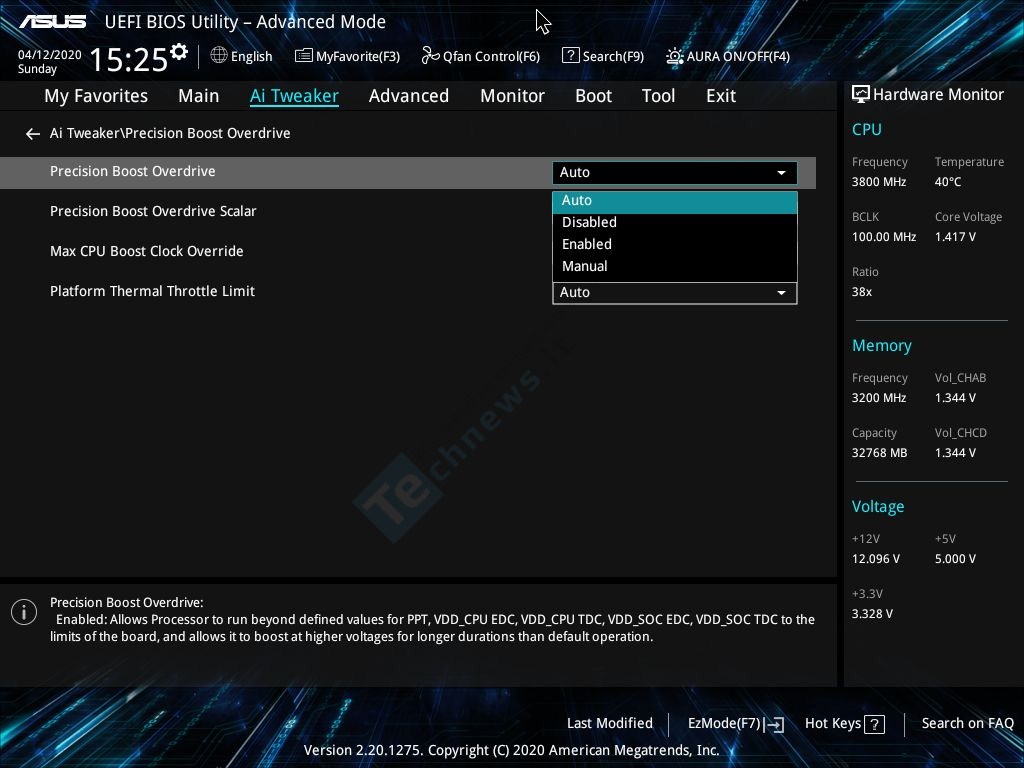
Task: Click Core Voltage value 1.417 V
Action: click(955, 237)
